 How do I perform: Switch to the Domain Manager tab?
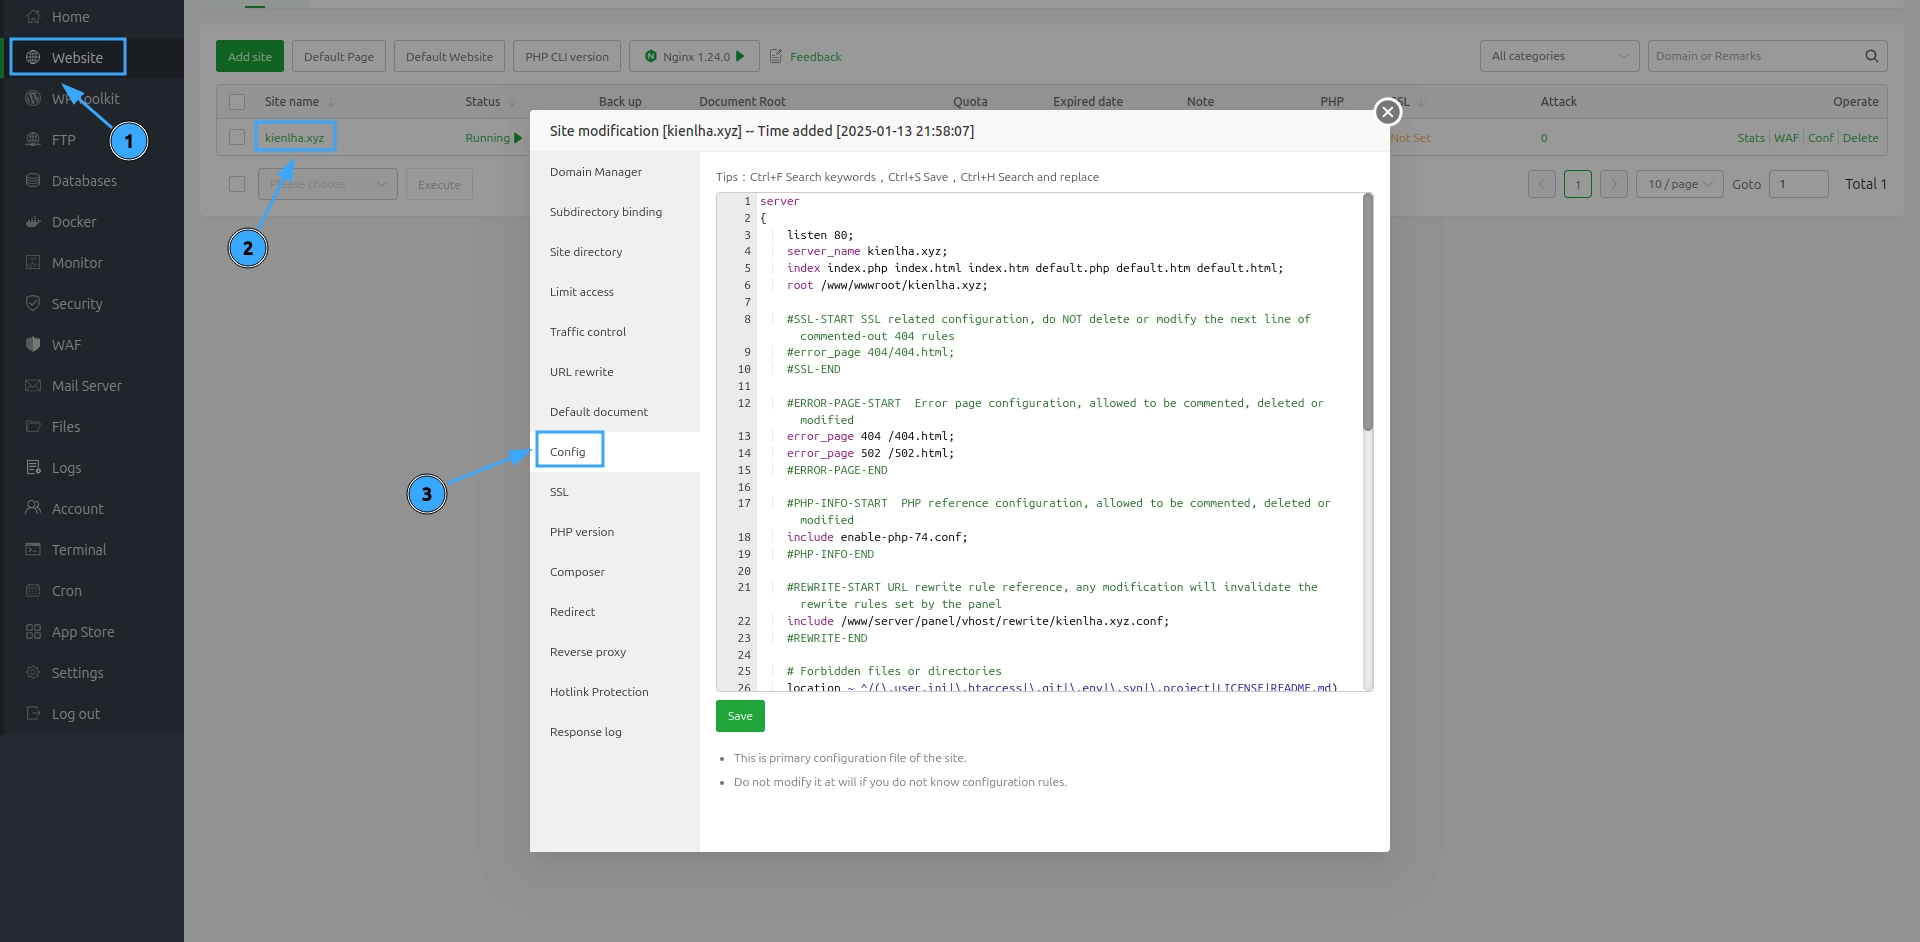(596, 171)
